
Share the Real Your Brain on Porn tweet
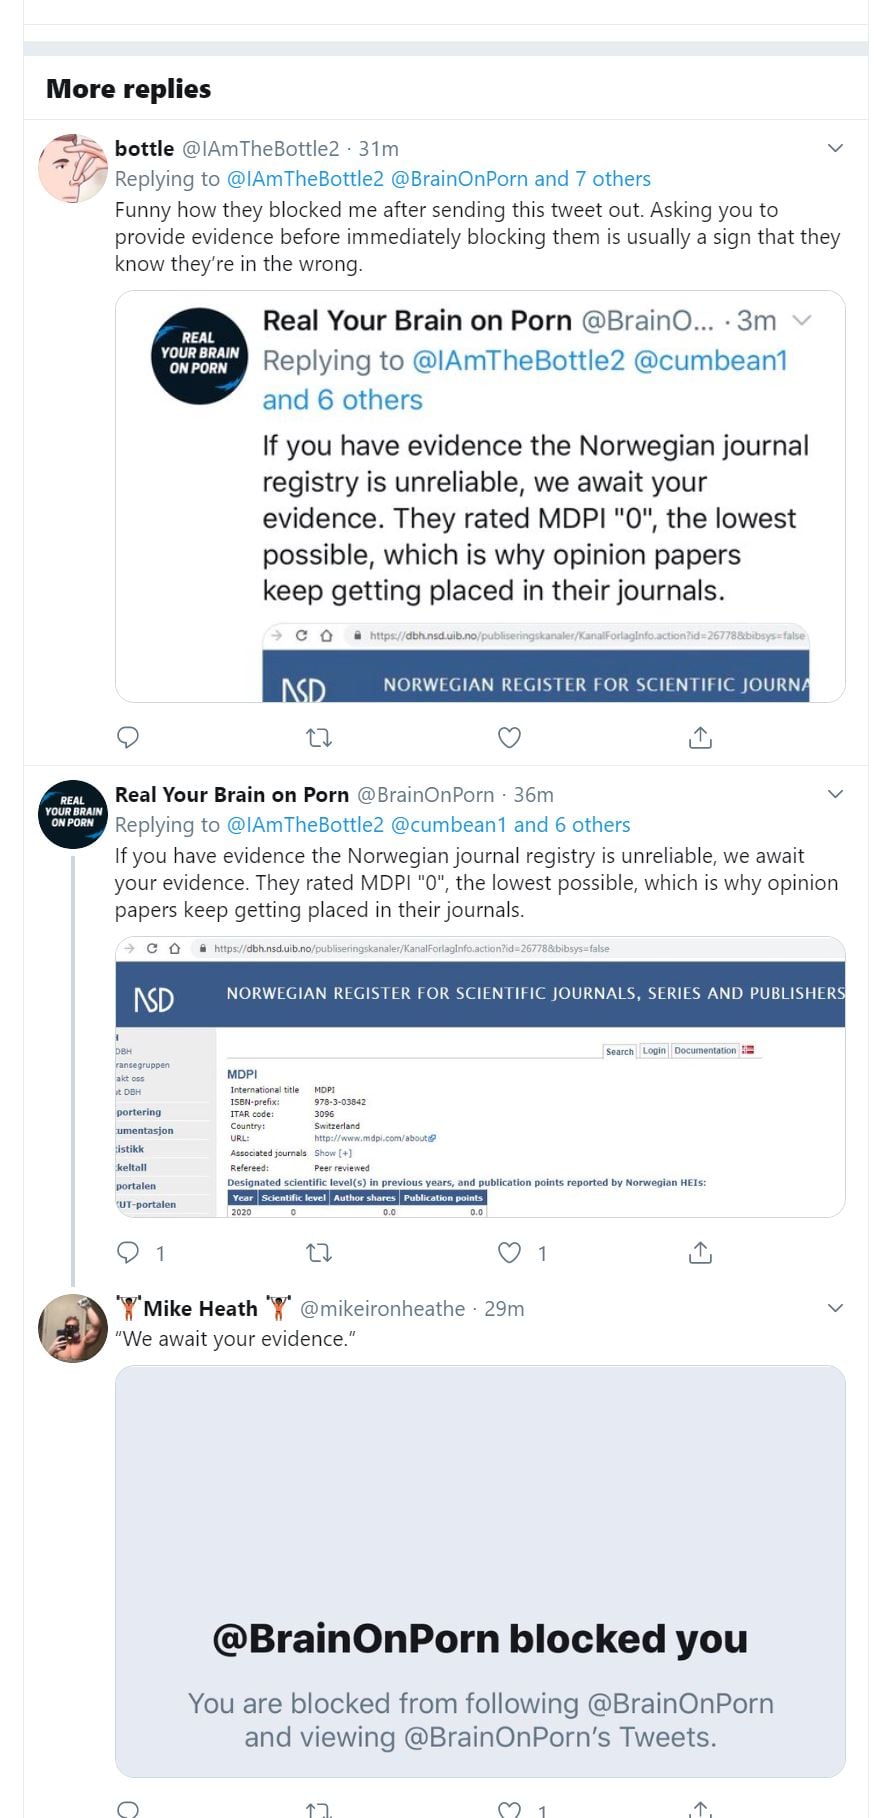[x=700, y=1252]
